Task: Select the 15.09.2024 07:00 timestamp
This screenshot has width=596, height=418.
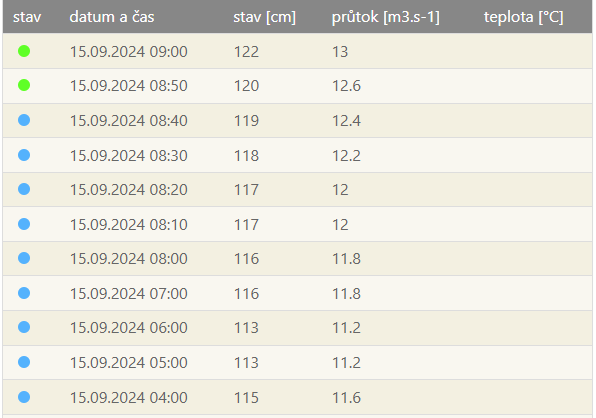Action: pyautogui.click(x=128, y=294)
